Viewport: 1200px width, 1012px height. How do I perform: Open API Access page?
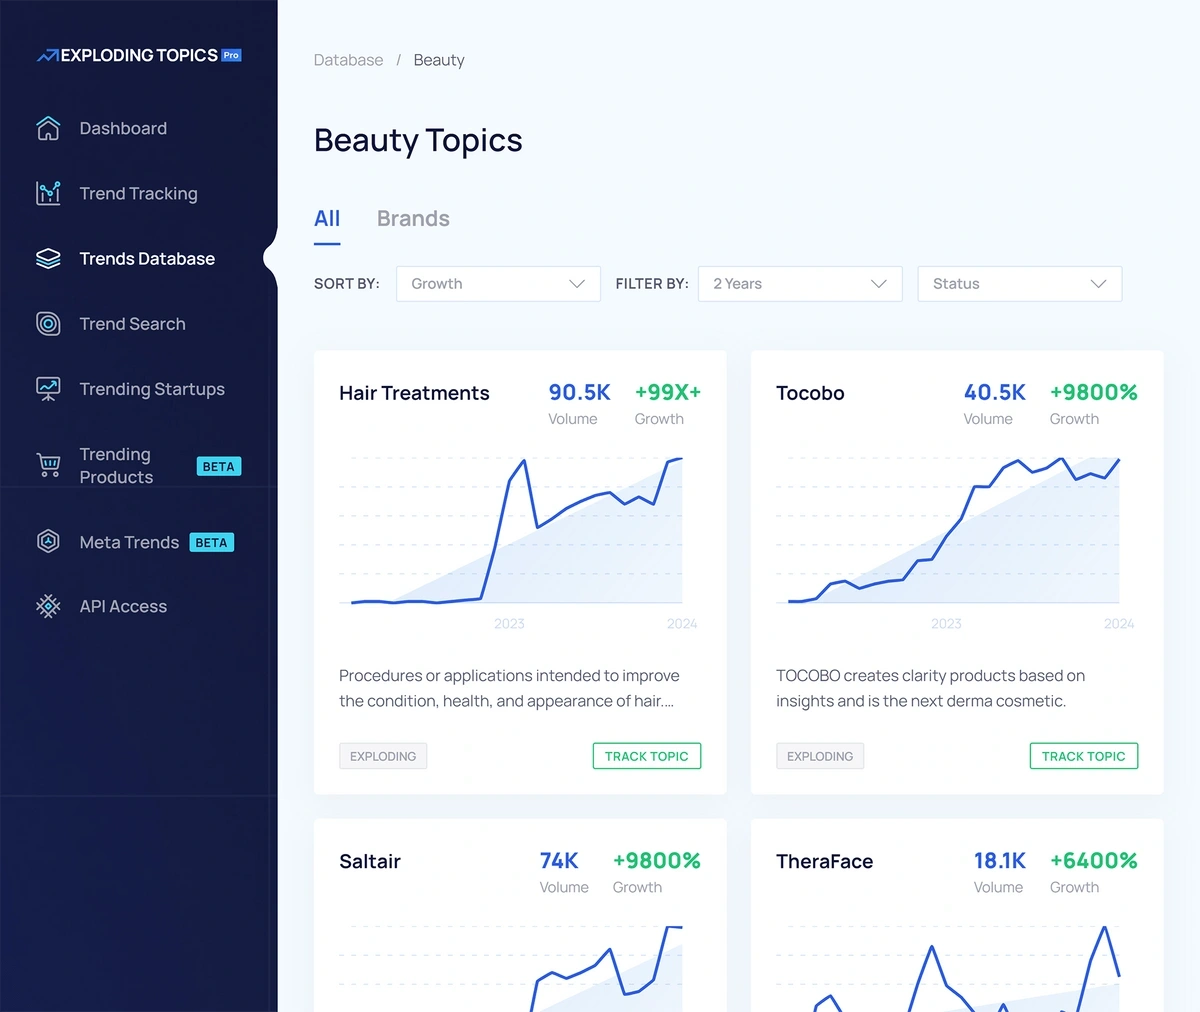pyautogui.click(x=123, y=606)
